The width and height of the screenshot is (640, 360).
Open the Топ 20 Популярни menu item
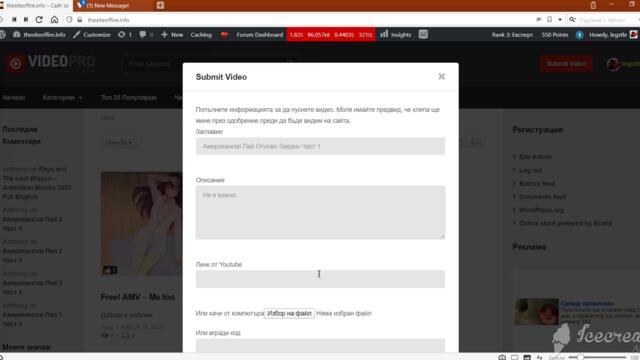point(129,98)
